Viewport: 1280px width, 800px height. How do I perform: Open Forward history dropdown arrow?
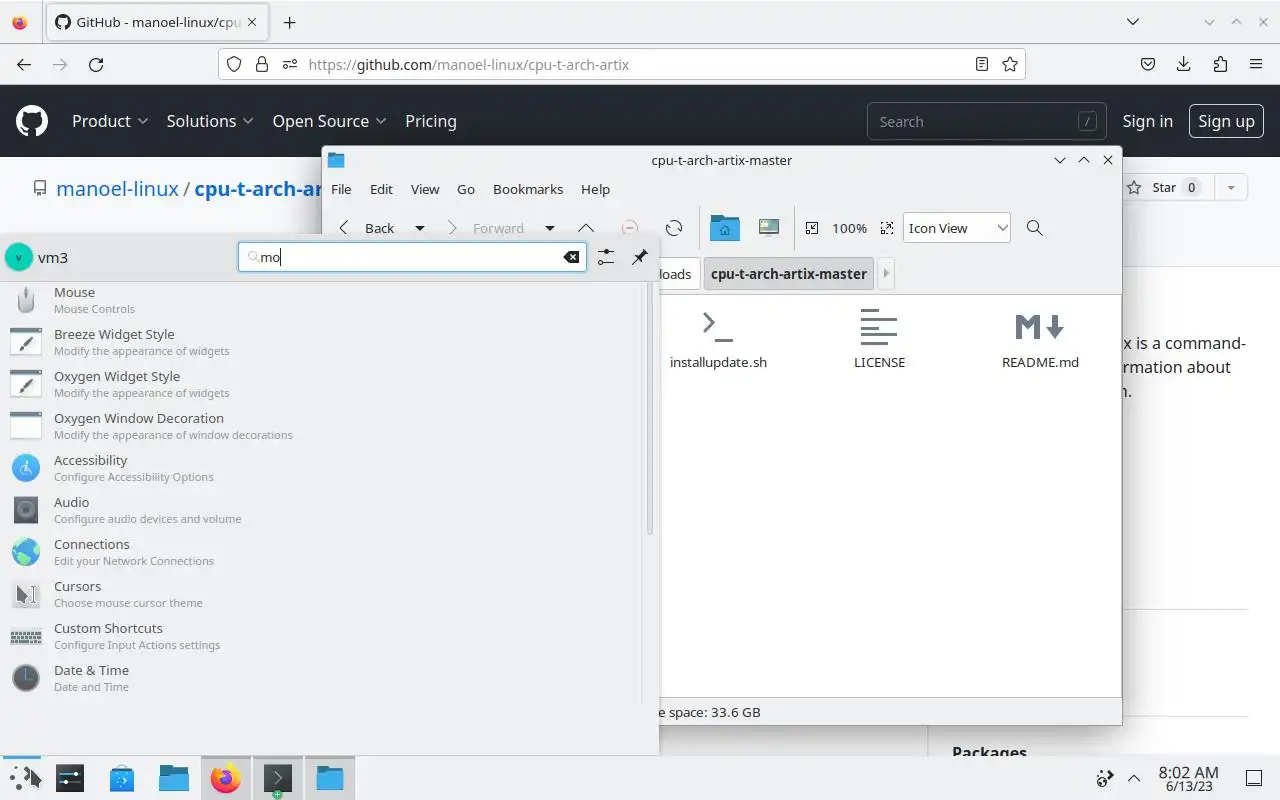coord(549,228)
